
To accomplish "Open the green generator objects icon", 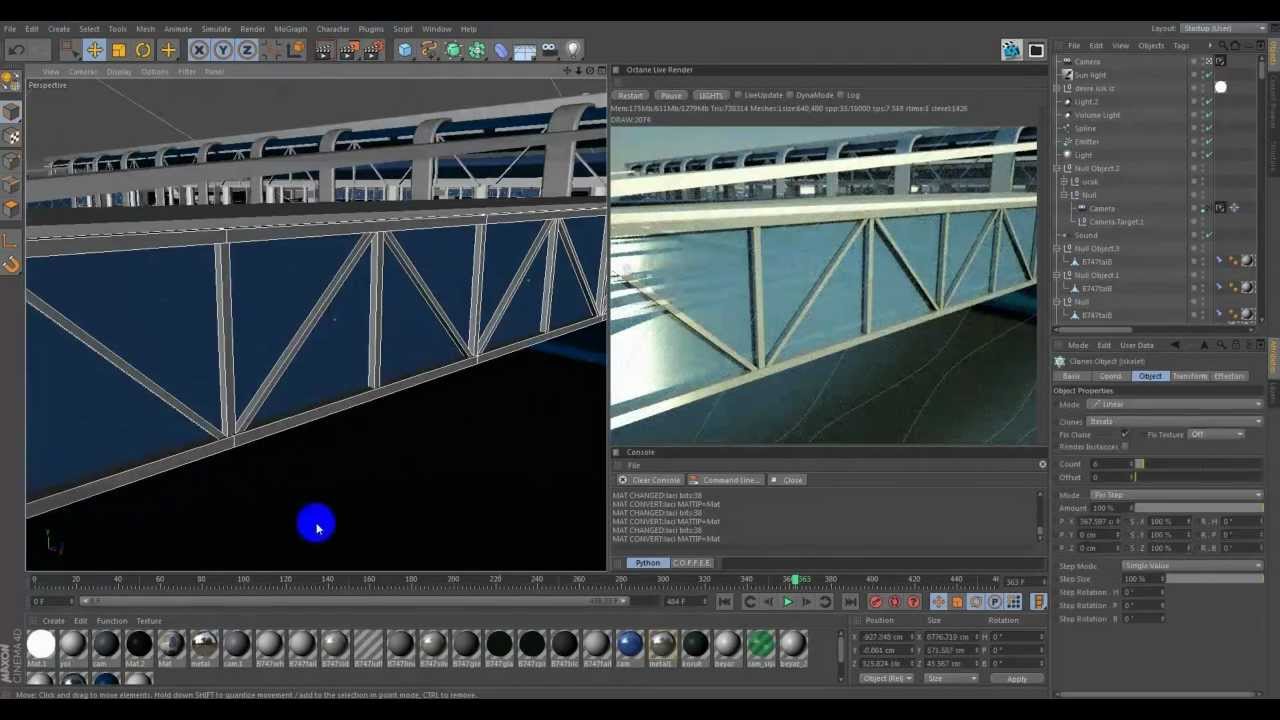I will click(x=453, y=50).
